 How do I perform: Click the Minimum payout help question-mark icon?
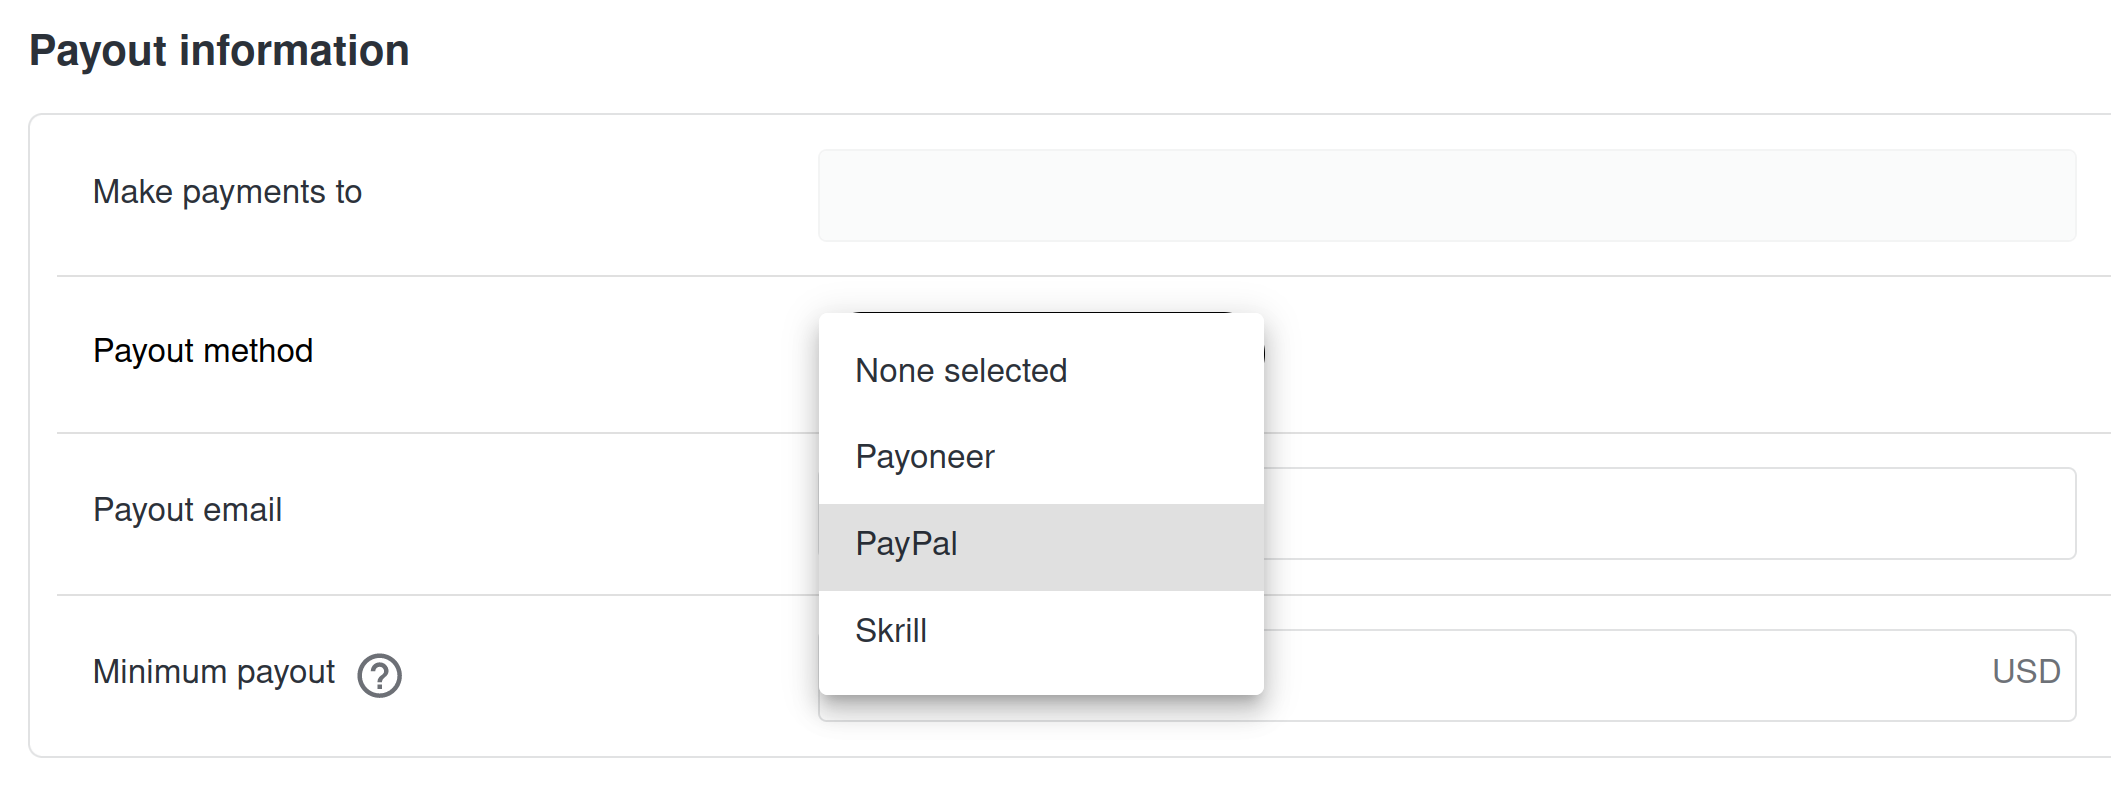[x=380, y=675]
